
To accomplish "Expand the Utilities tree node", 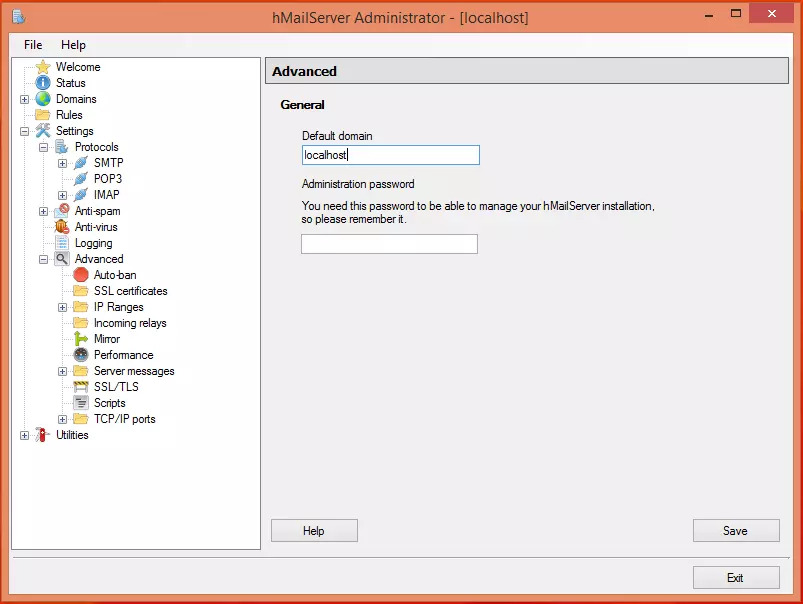I will [25, 435].
